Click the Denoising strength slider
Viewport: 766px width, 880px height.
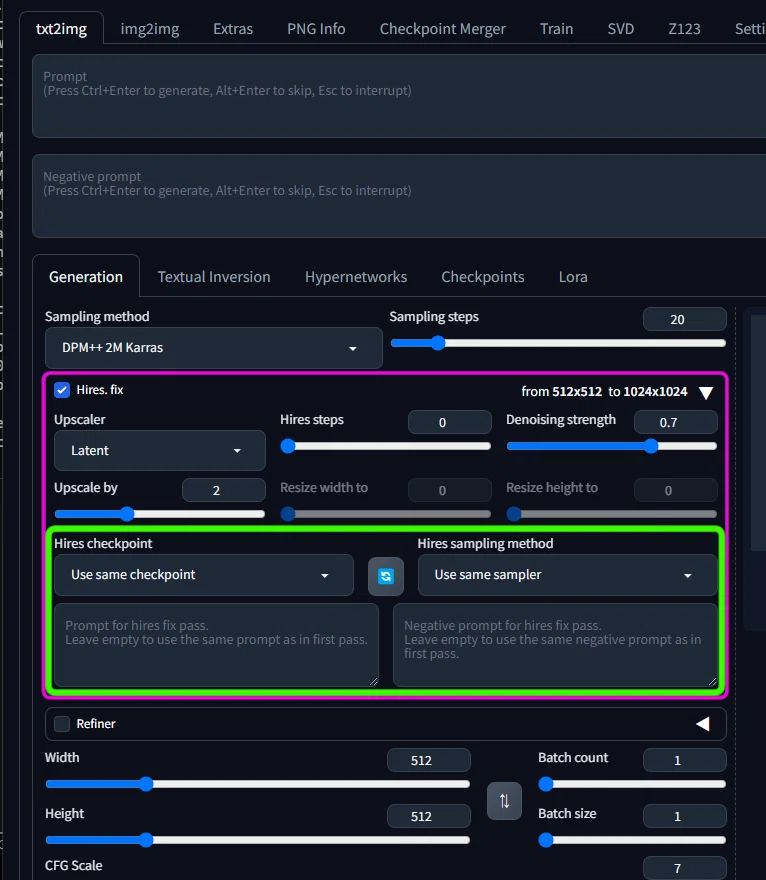pyautogui.click(x=612, y=446)
